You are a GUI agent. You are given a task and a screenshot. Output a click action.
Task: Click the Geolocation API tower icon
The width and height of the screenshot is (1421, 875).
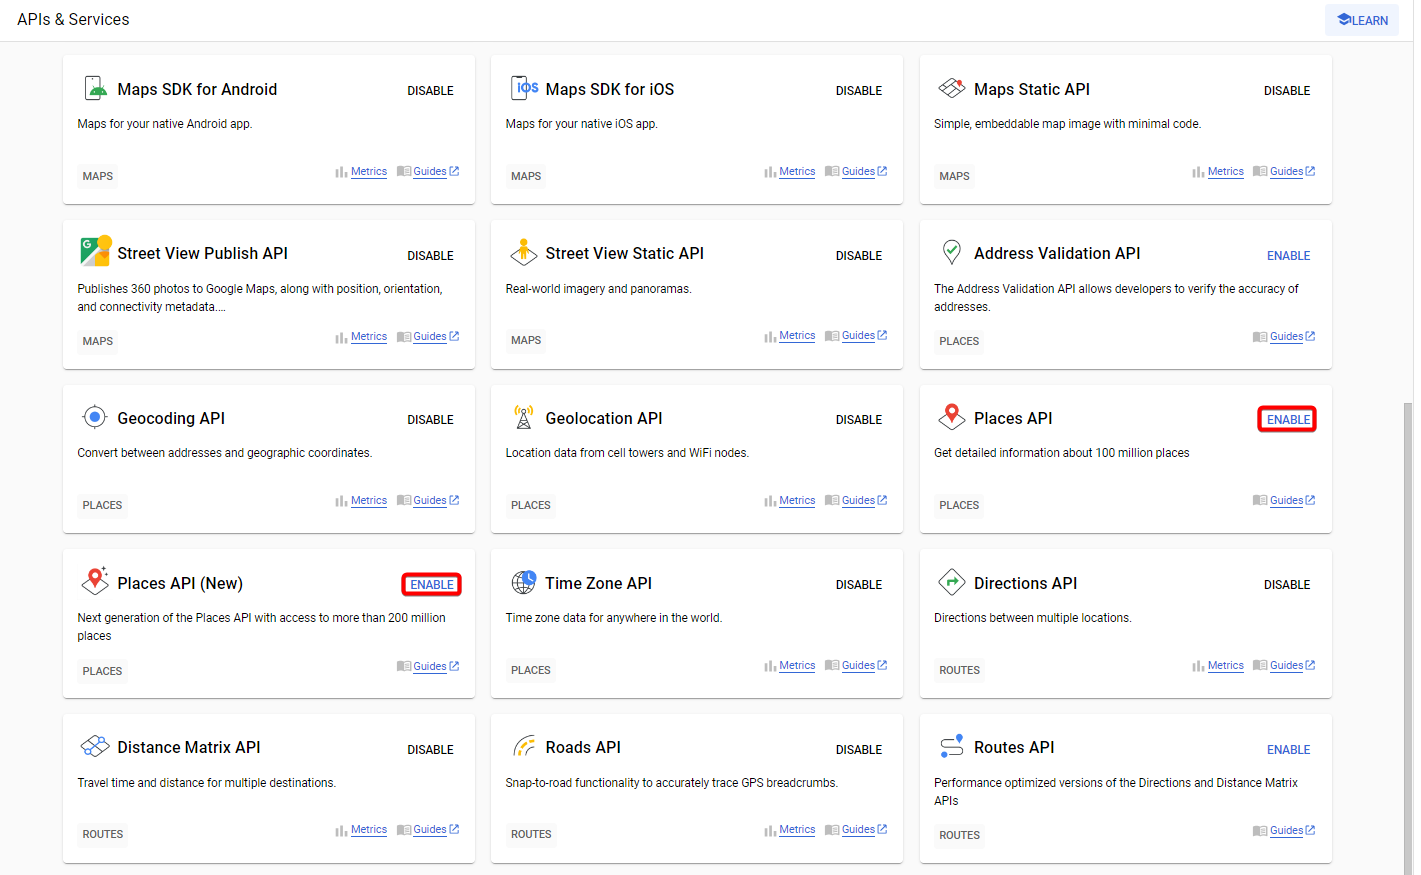pyautogui.click(x=523, y=417)
